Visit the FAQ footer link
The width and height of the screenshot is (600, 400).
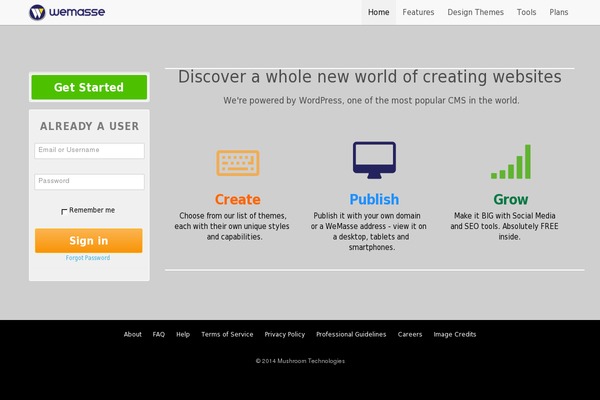[x=159, y=334]
